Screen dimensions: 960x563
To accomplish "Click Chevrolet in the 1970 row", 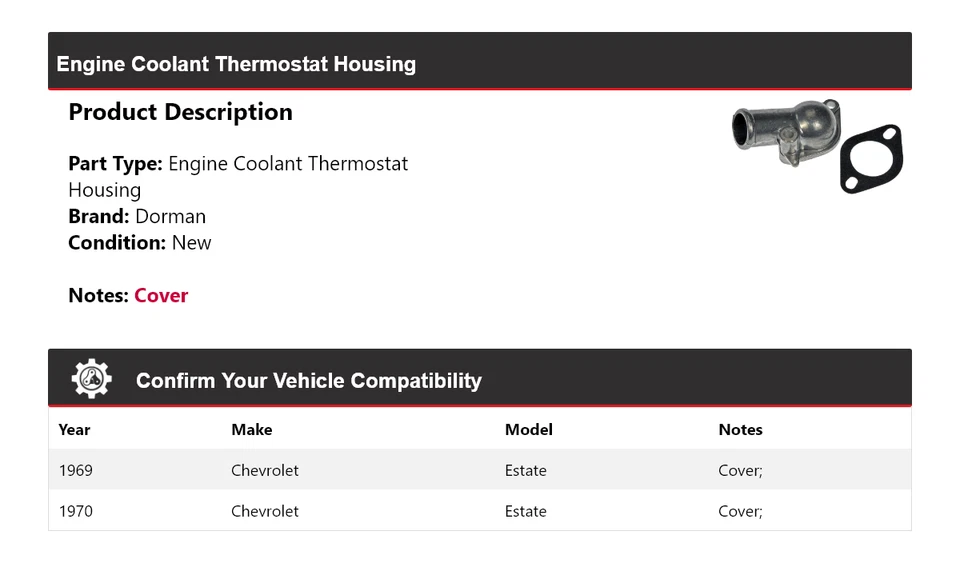I will (x=264, y=511).
